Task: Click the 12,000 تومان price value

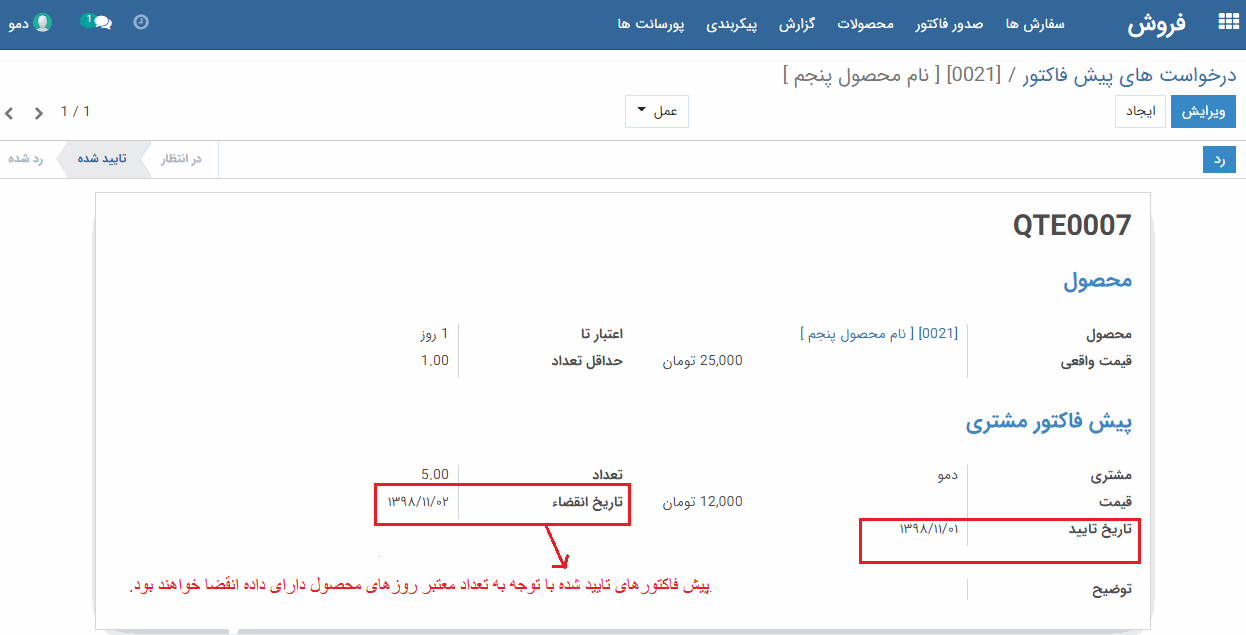Action: point(703,502)
